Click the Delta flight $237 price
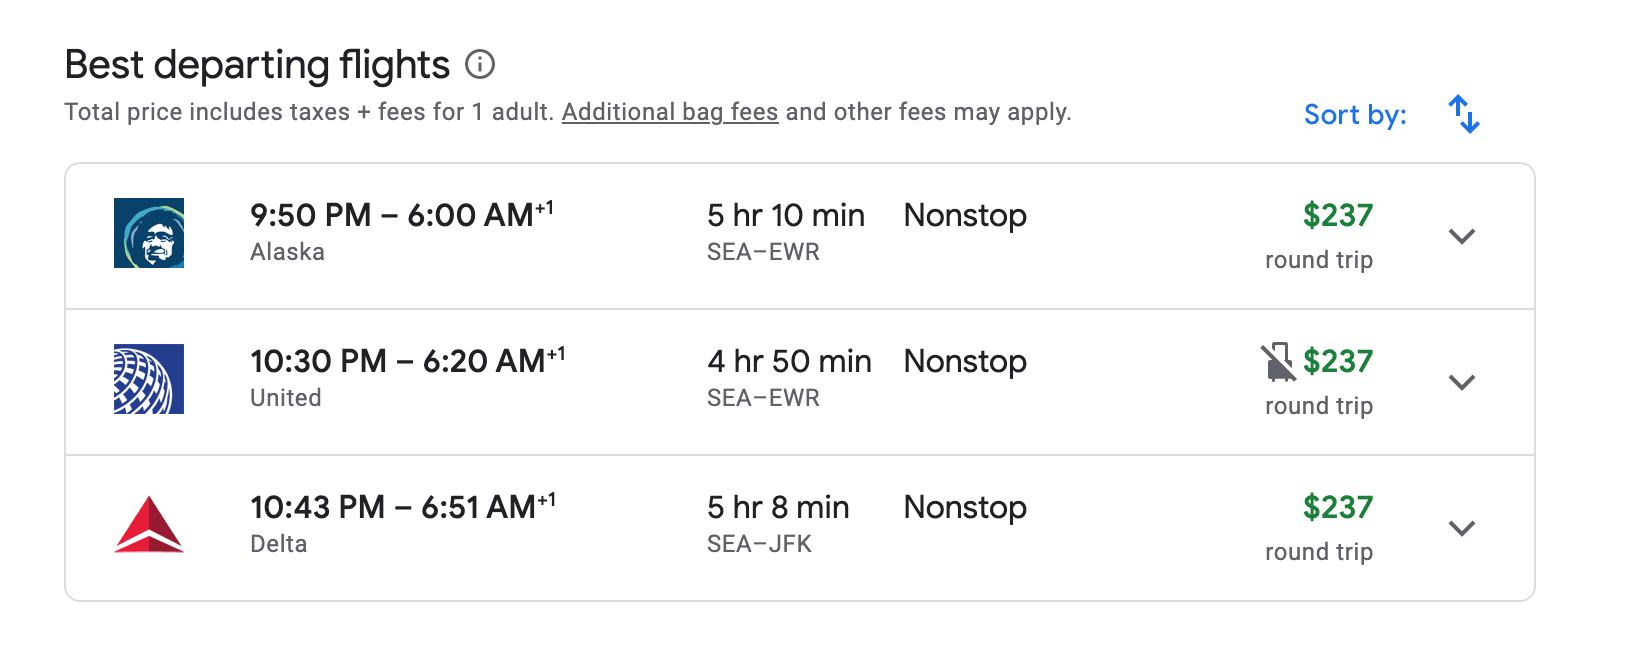 [1337, 507]
